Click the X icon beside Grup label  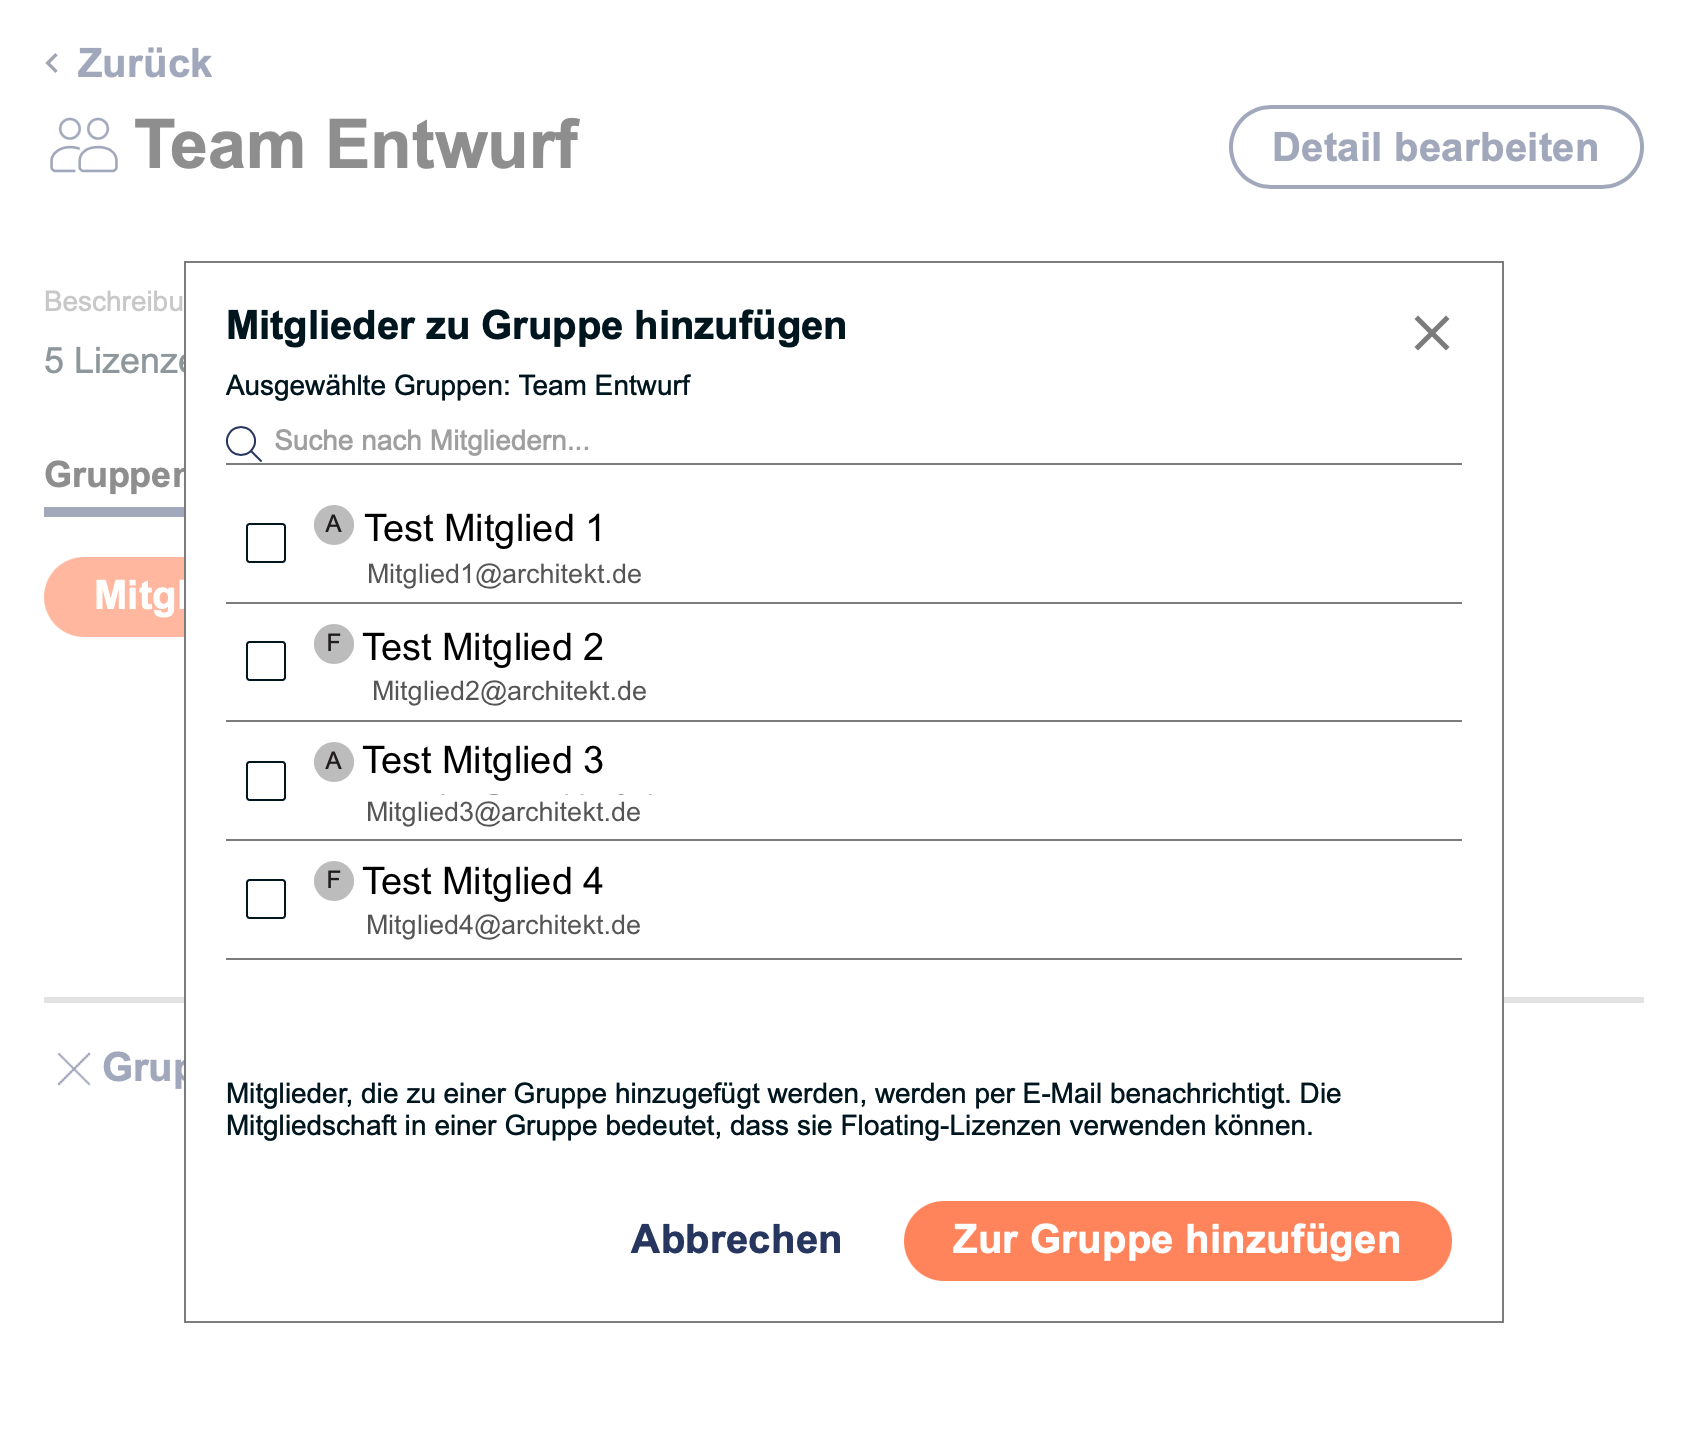74,1068
